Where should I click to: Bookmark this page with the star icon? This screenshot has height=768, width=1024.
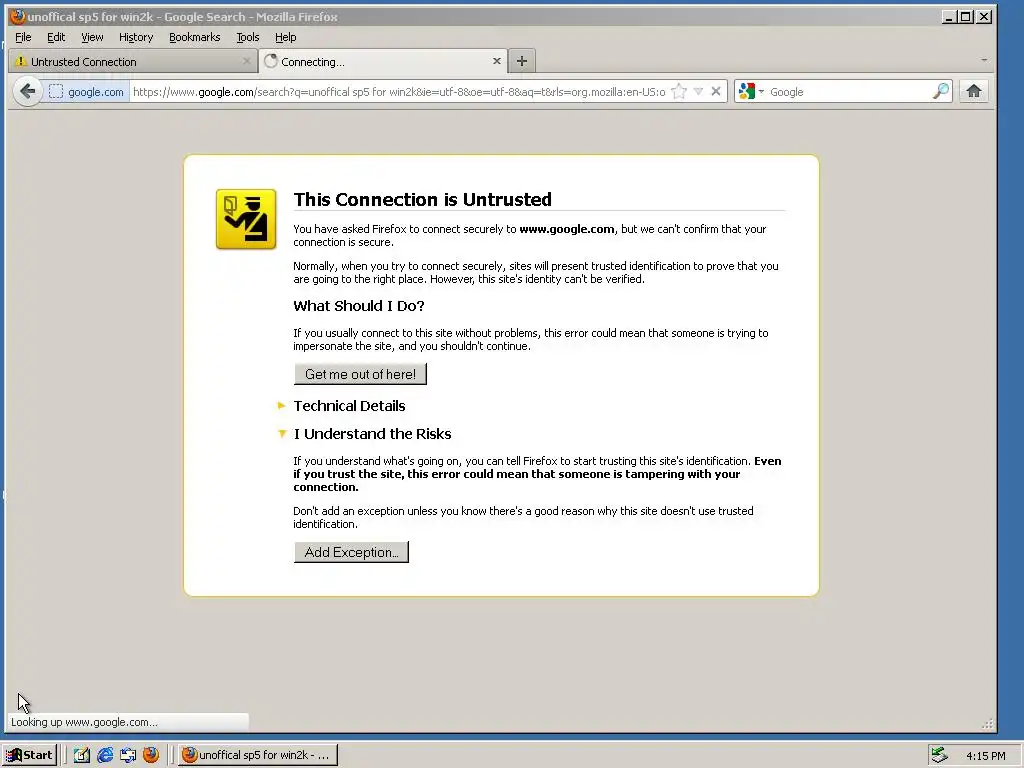click(679, 92)
